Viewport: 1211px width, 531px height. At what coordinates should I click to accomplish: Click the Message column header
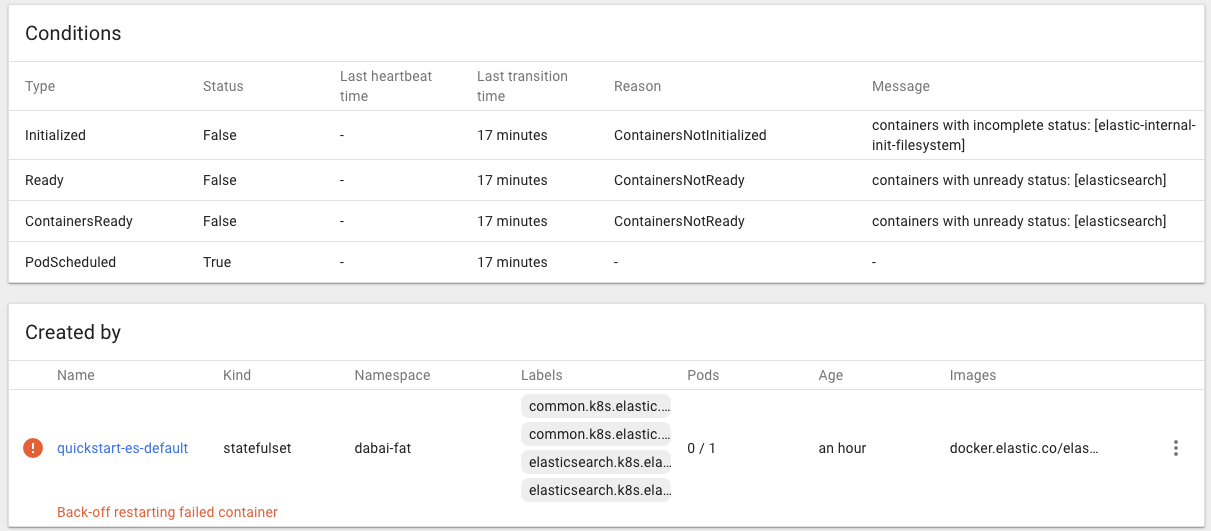900,86
